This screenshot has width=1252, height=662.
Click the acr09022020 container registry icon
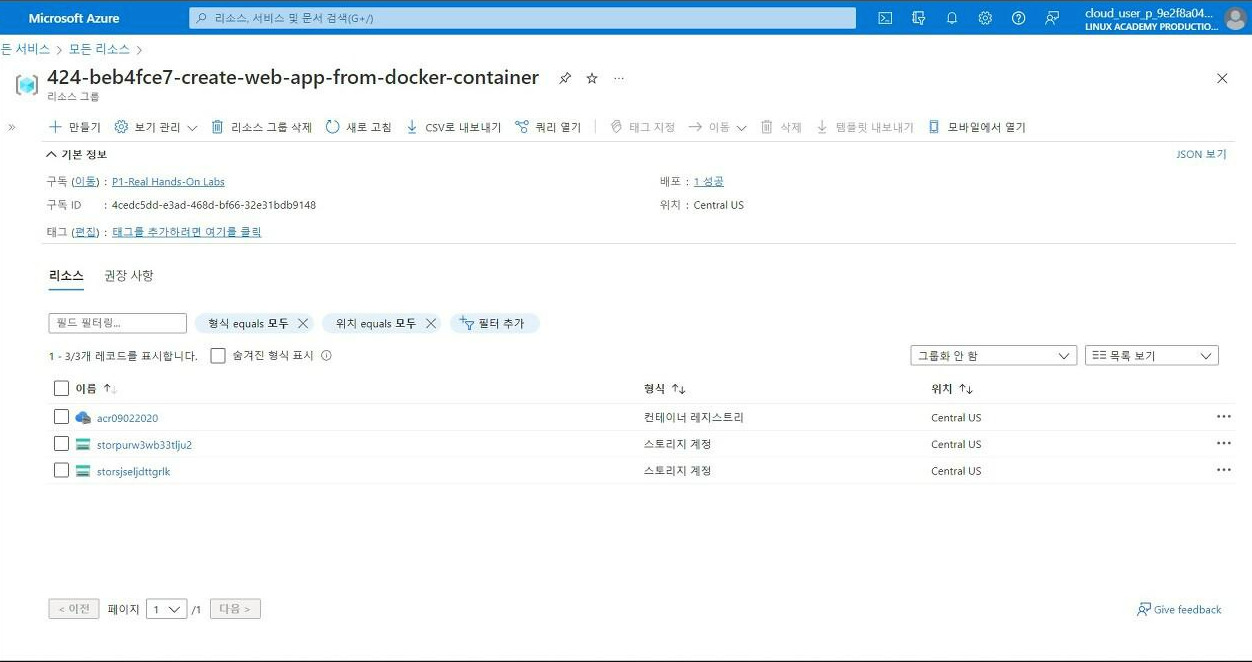[x=83, y=418]
